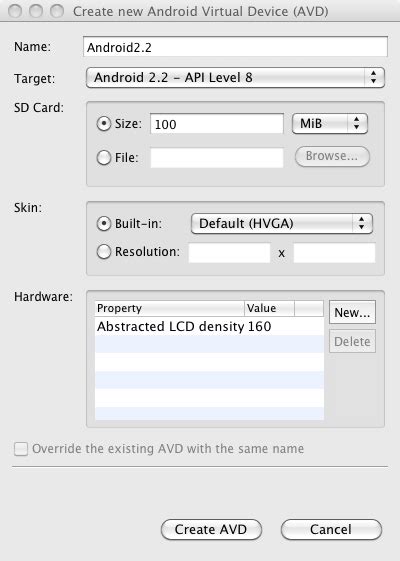Viewport: 400px width, 561px height.
Task: Click the Property column header
Action: 170,308
